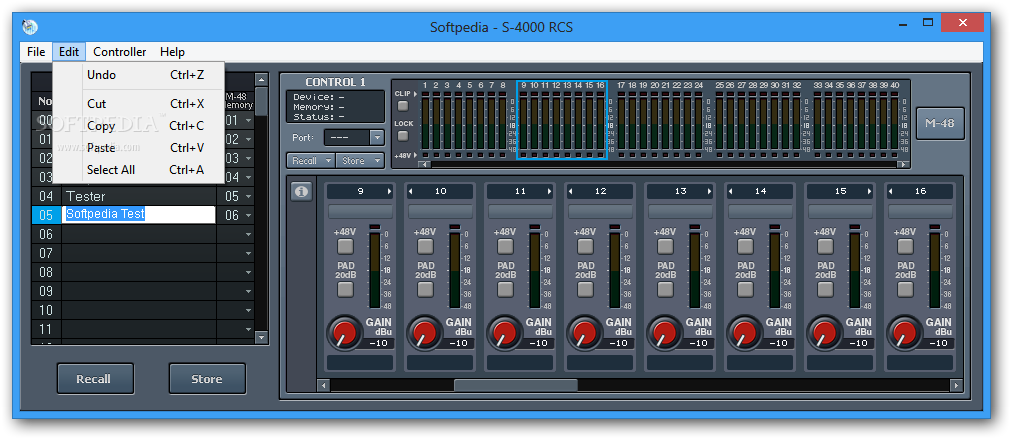This screenshot has height=439, width=1011.
Task: Enable +48V phantom power on channel 16
Action: pos(905,246)
